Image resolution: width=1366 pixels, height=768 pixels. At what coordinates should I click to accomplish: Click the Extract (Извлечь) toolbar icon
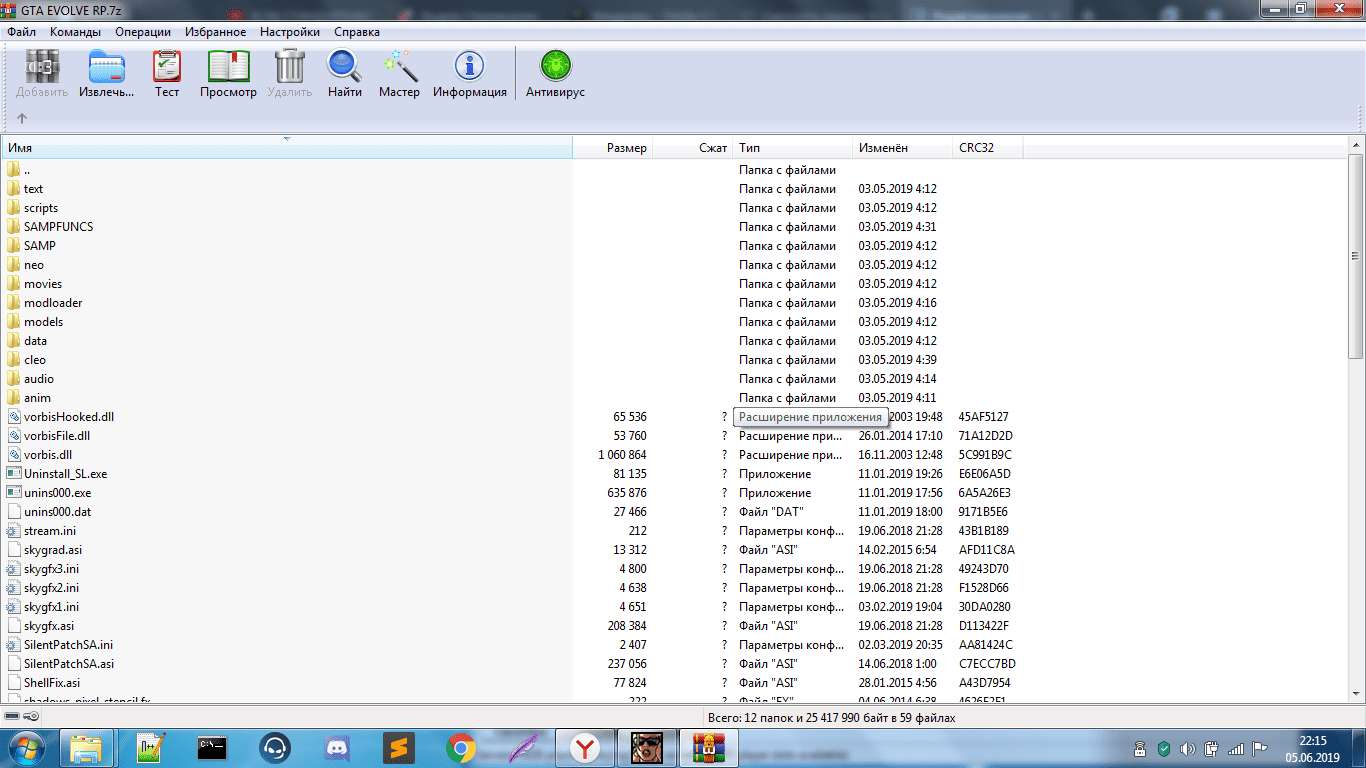[x=106, y=74]
